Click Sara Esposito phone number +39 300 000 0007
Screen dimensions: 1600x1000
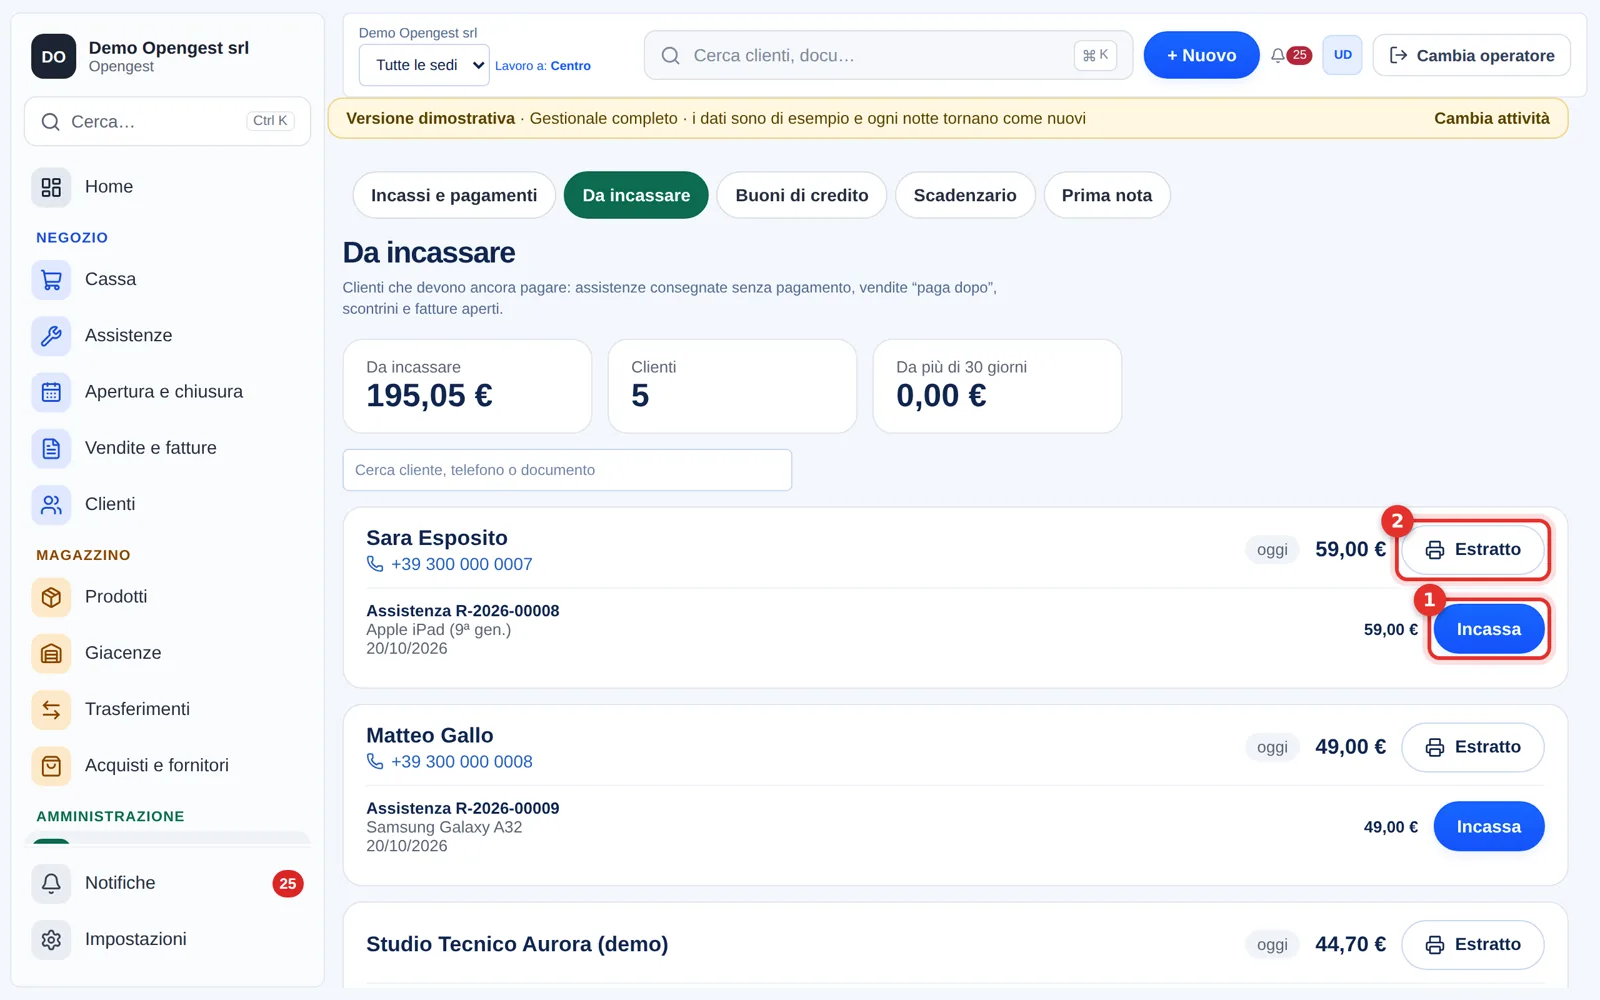coord(462,564)
